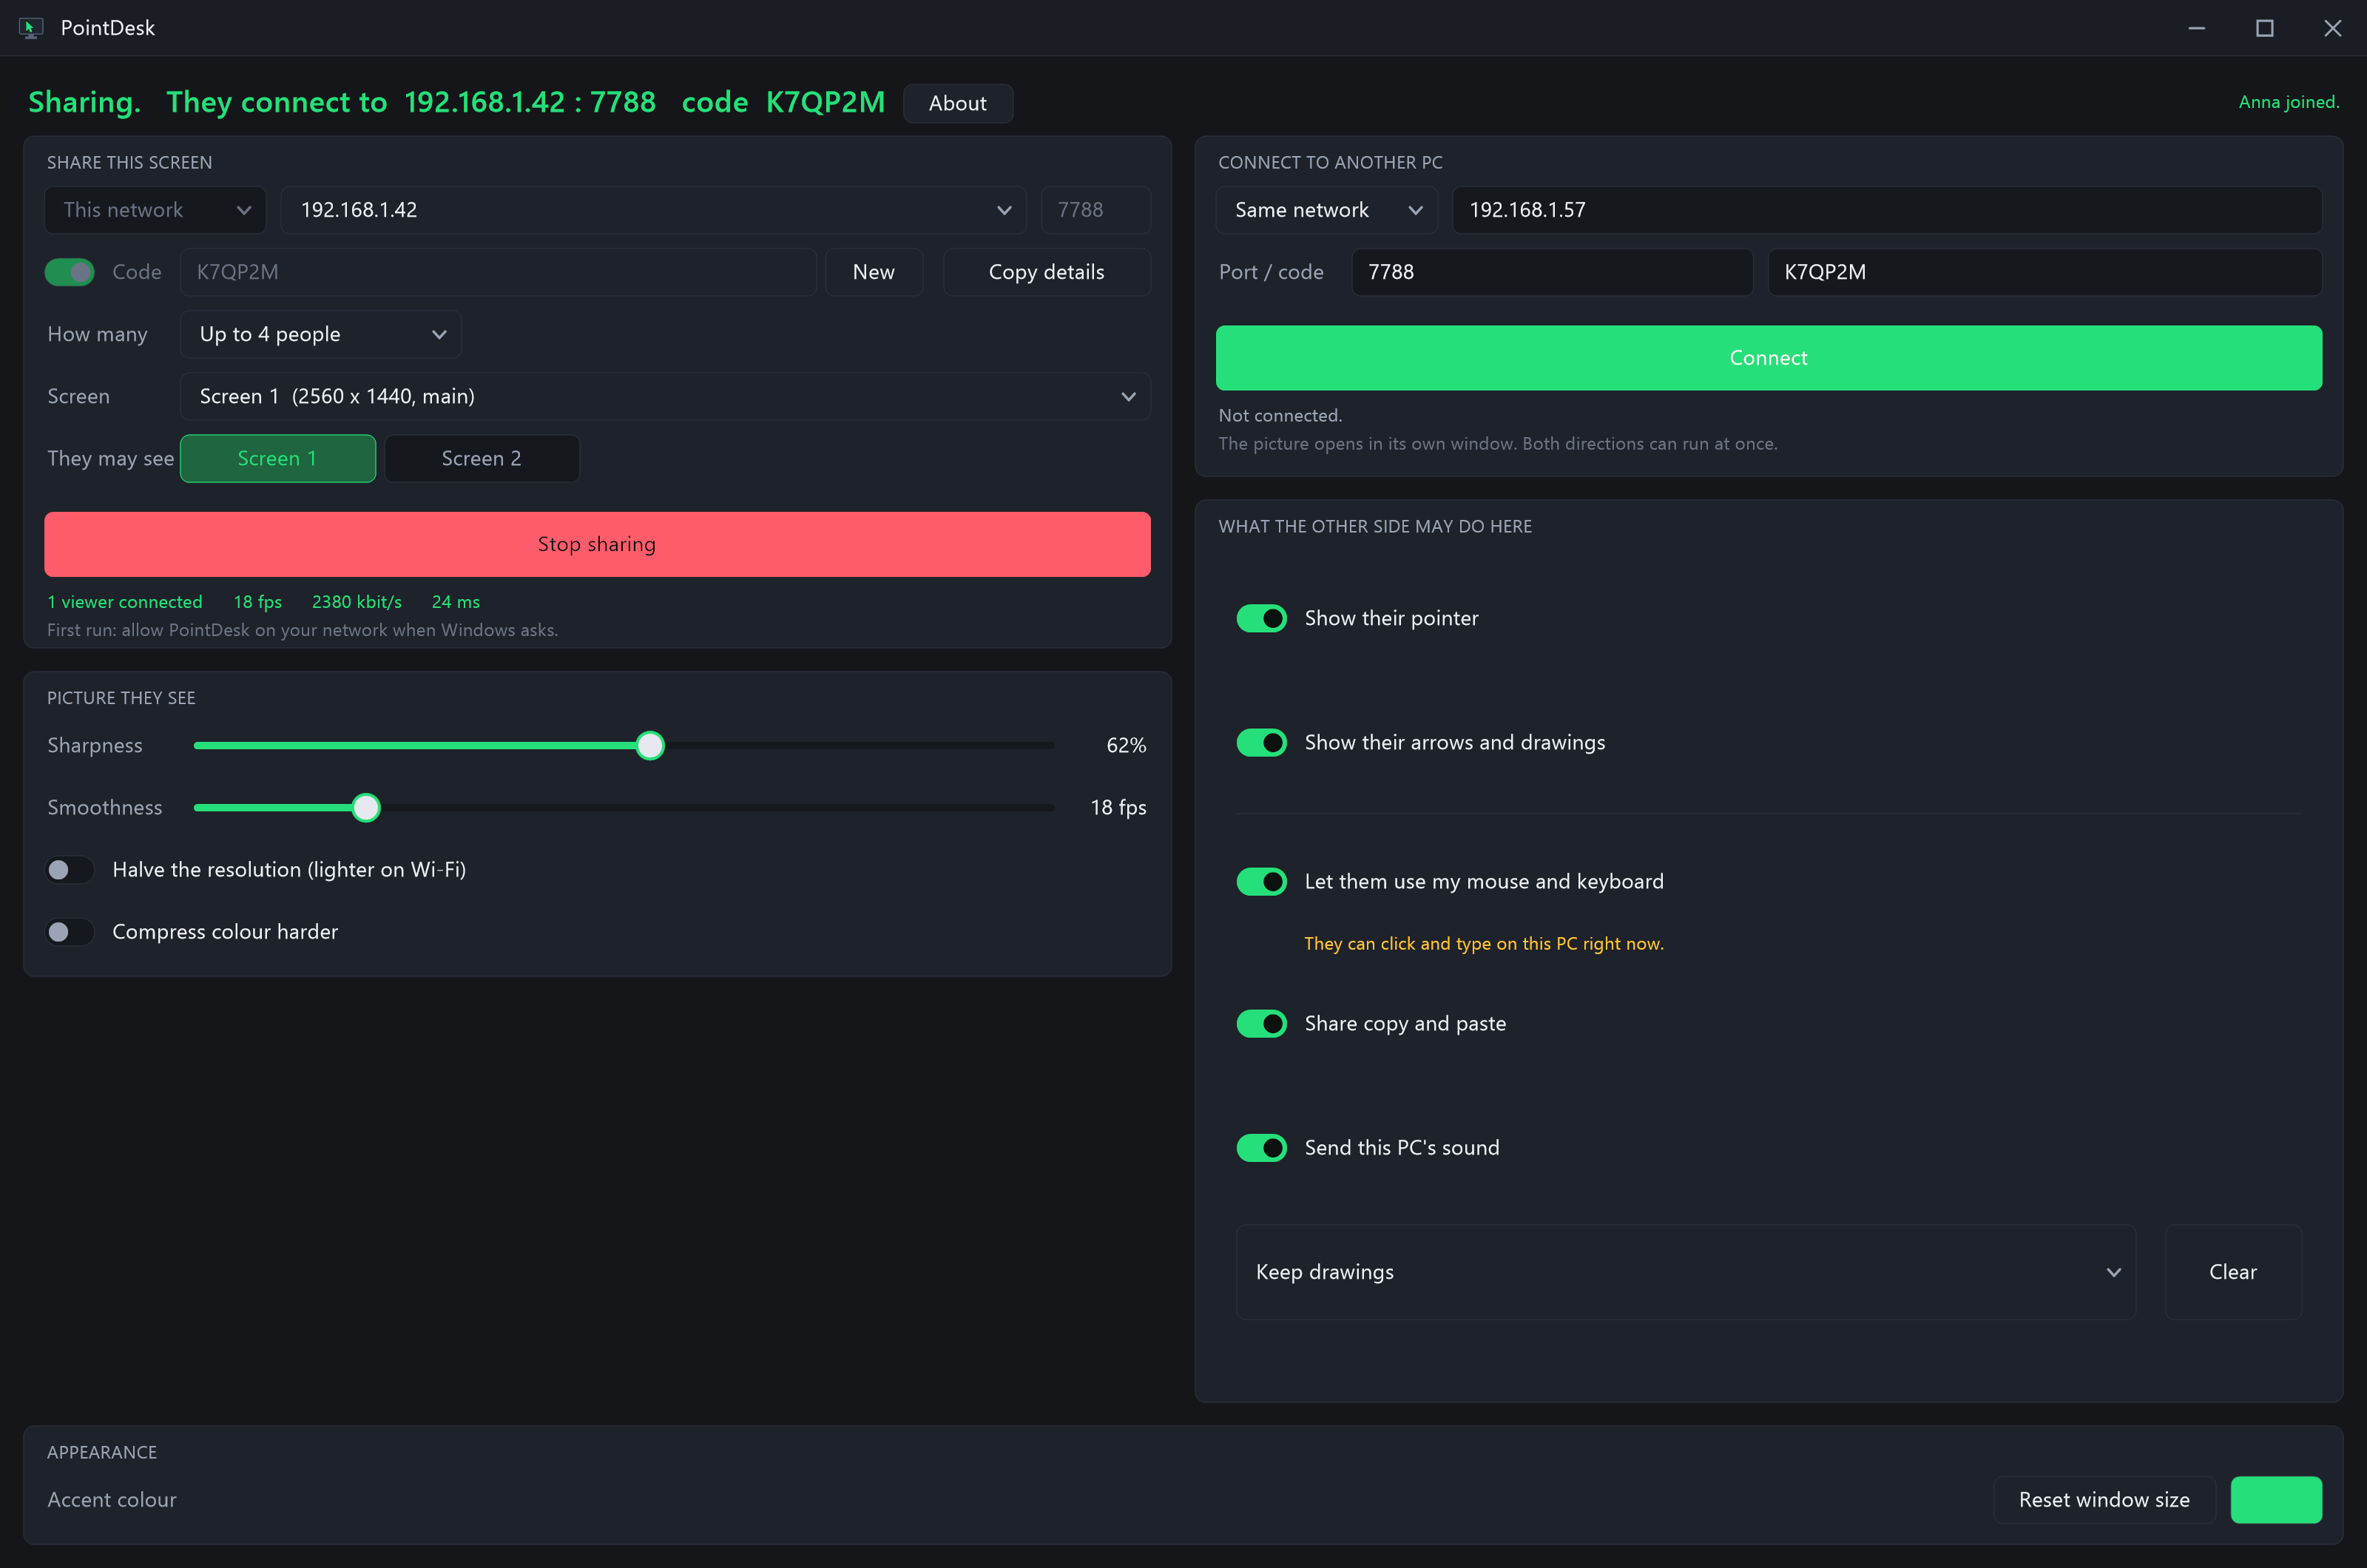Turn on Compress colour harder
Viewport: 2367px width, 1568px height.
click(69, 932)
